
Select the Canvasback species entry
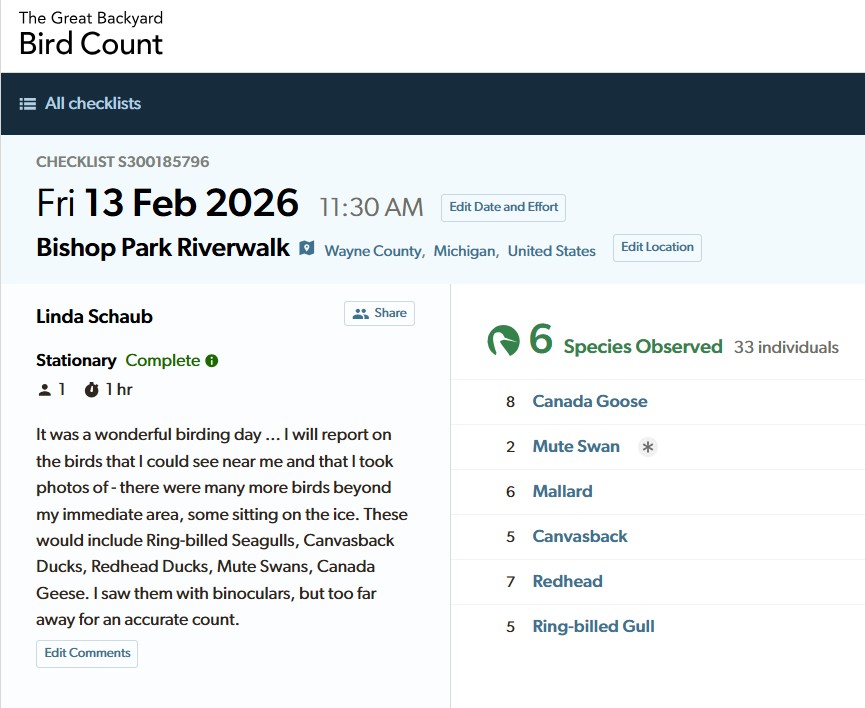click(579, 536)
